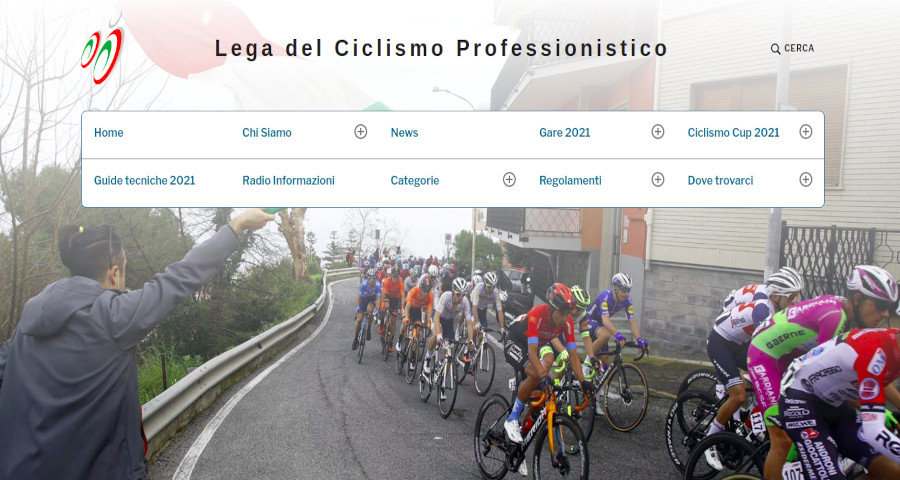900x480 pixels.
Task: Expand the Categorie submenu plus icon
Action: click(509, 180)
